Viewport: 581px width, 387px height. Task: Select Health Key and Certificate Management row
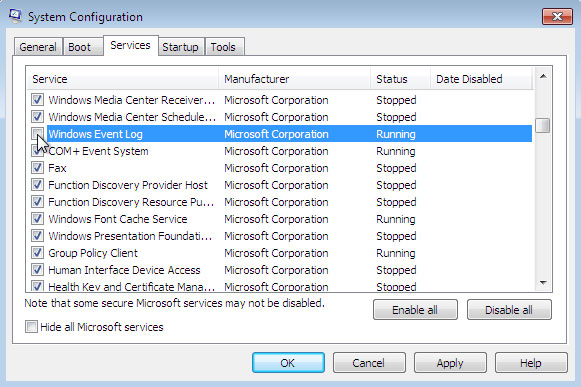pyautogui.click(x=280, y=286)
